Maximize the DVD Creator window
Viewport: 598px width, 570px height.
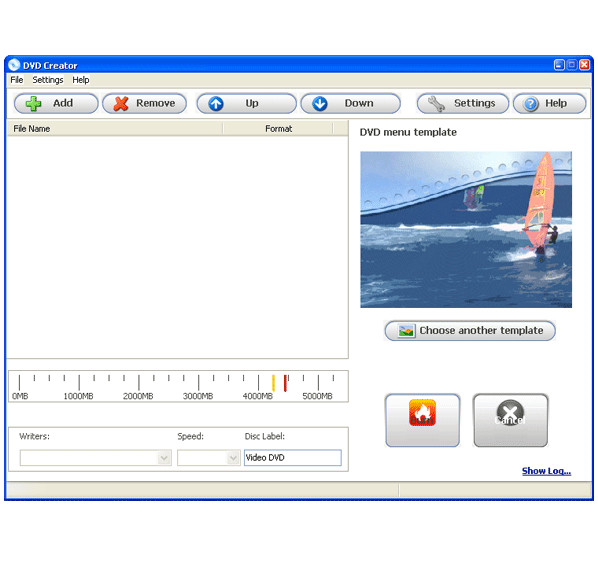click(572, 65)
